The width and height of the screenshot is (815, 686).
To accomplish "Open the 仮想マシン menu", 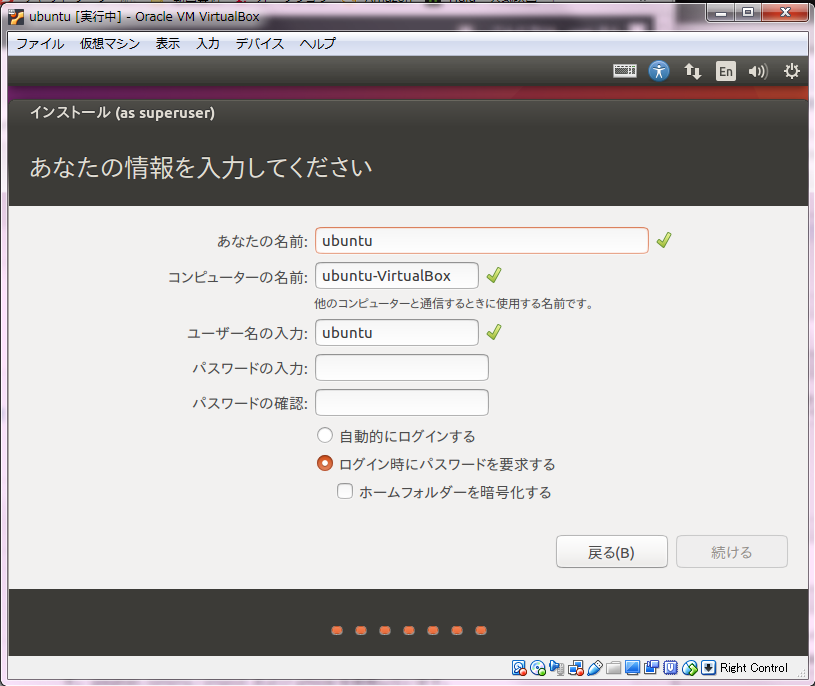I will (x=109, y=44).
